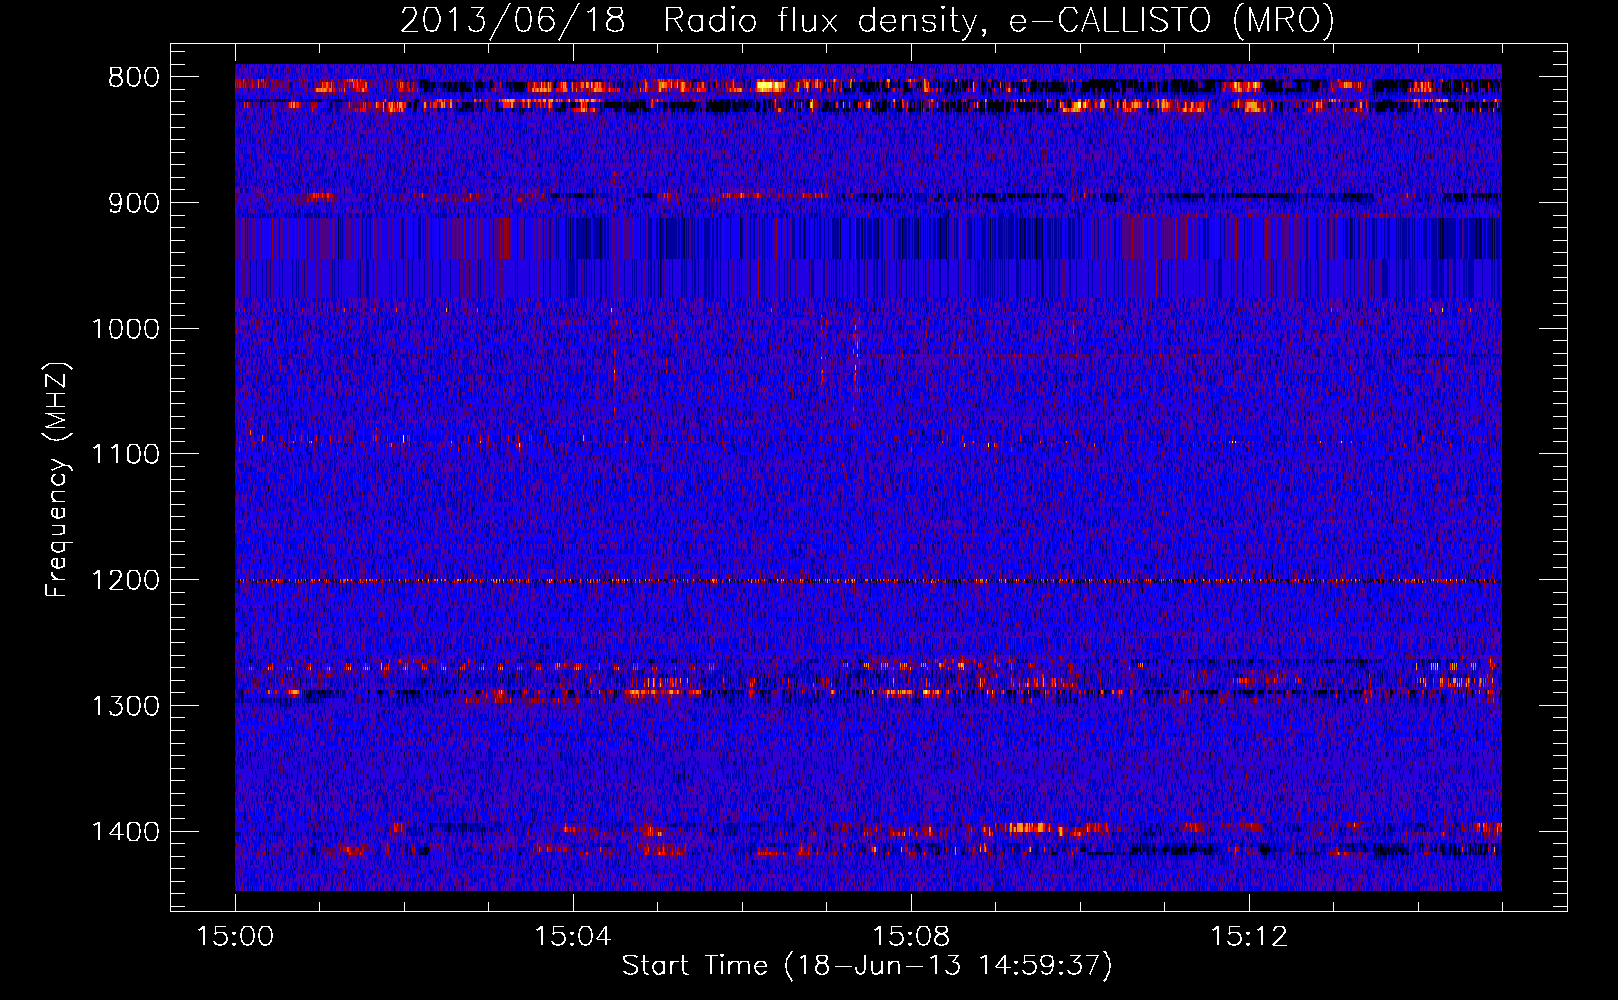1618x1000 pixels.
Task: Click the 'Start Time (18-Jun-13 14:59:37)' axis title
Action: tap(867, 966)
